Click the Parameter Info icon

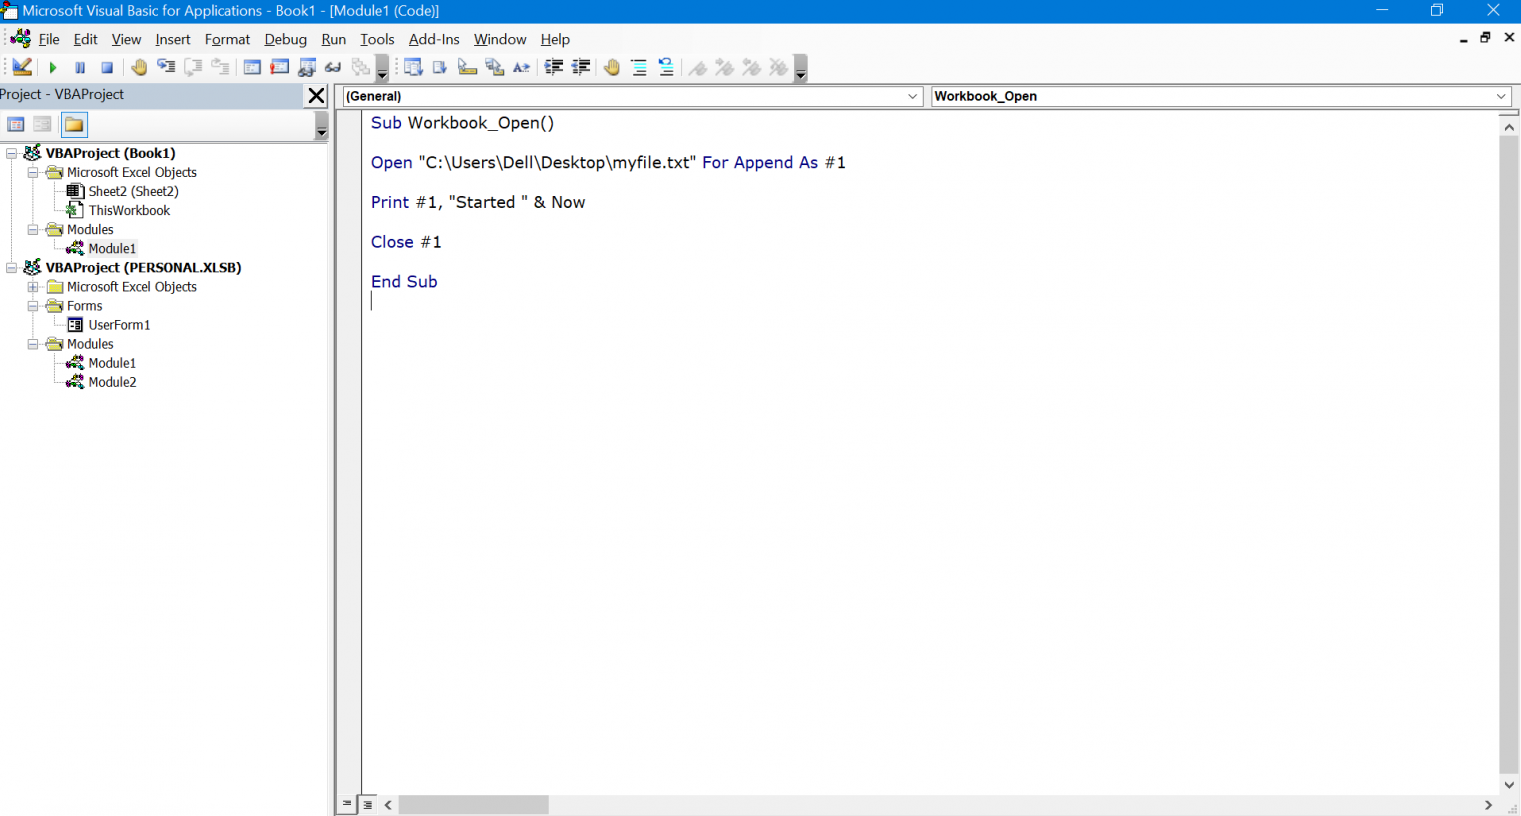pos(494,67)
